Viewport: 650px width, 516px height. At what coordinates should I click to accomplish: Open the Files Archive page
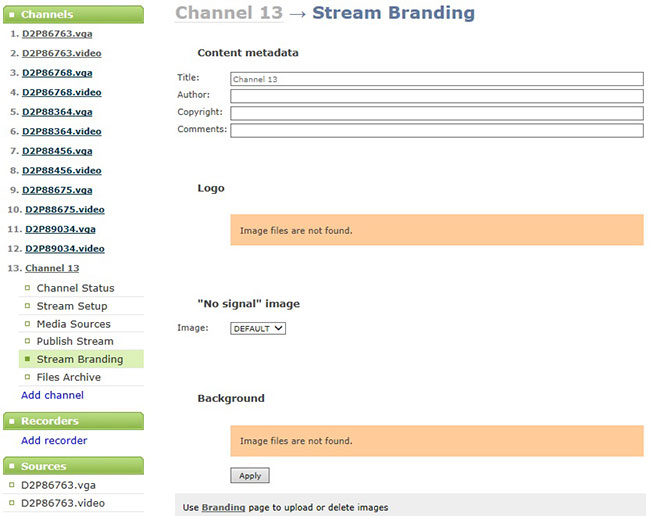coord(68,377)
